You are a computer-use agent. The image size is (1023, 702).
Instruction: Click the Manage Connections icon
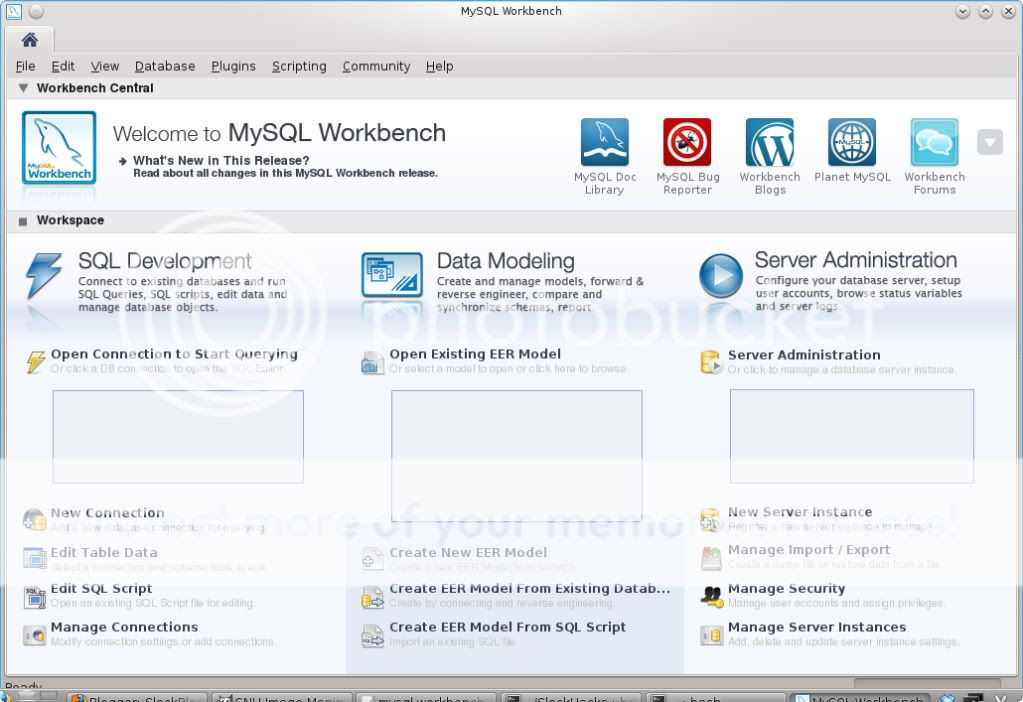click(x=35, y=635)
